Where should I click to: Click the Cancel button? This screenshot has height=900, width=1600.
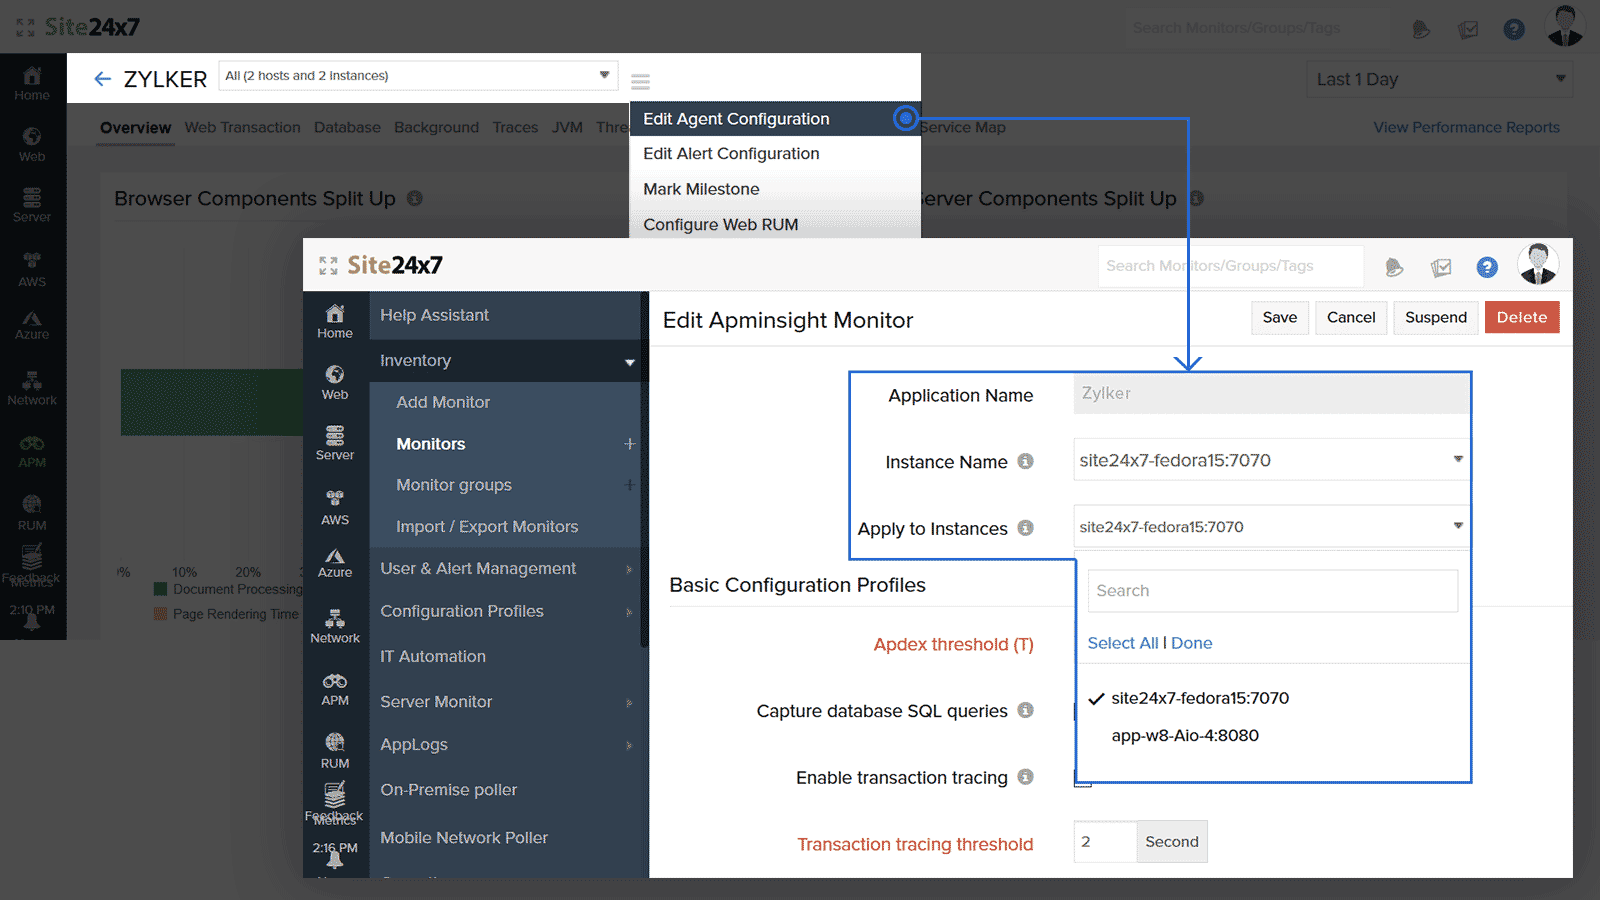(x=1351, y=318)
